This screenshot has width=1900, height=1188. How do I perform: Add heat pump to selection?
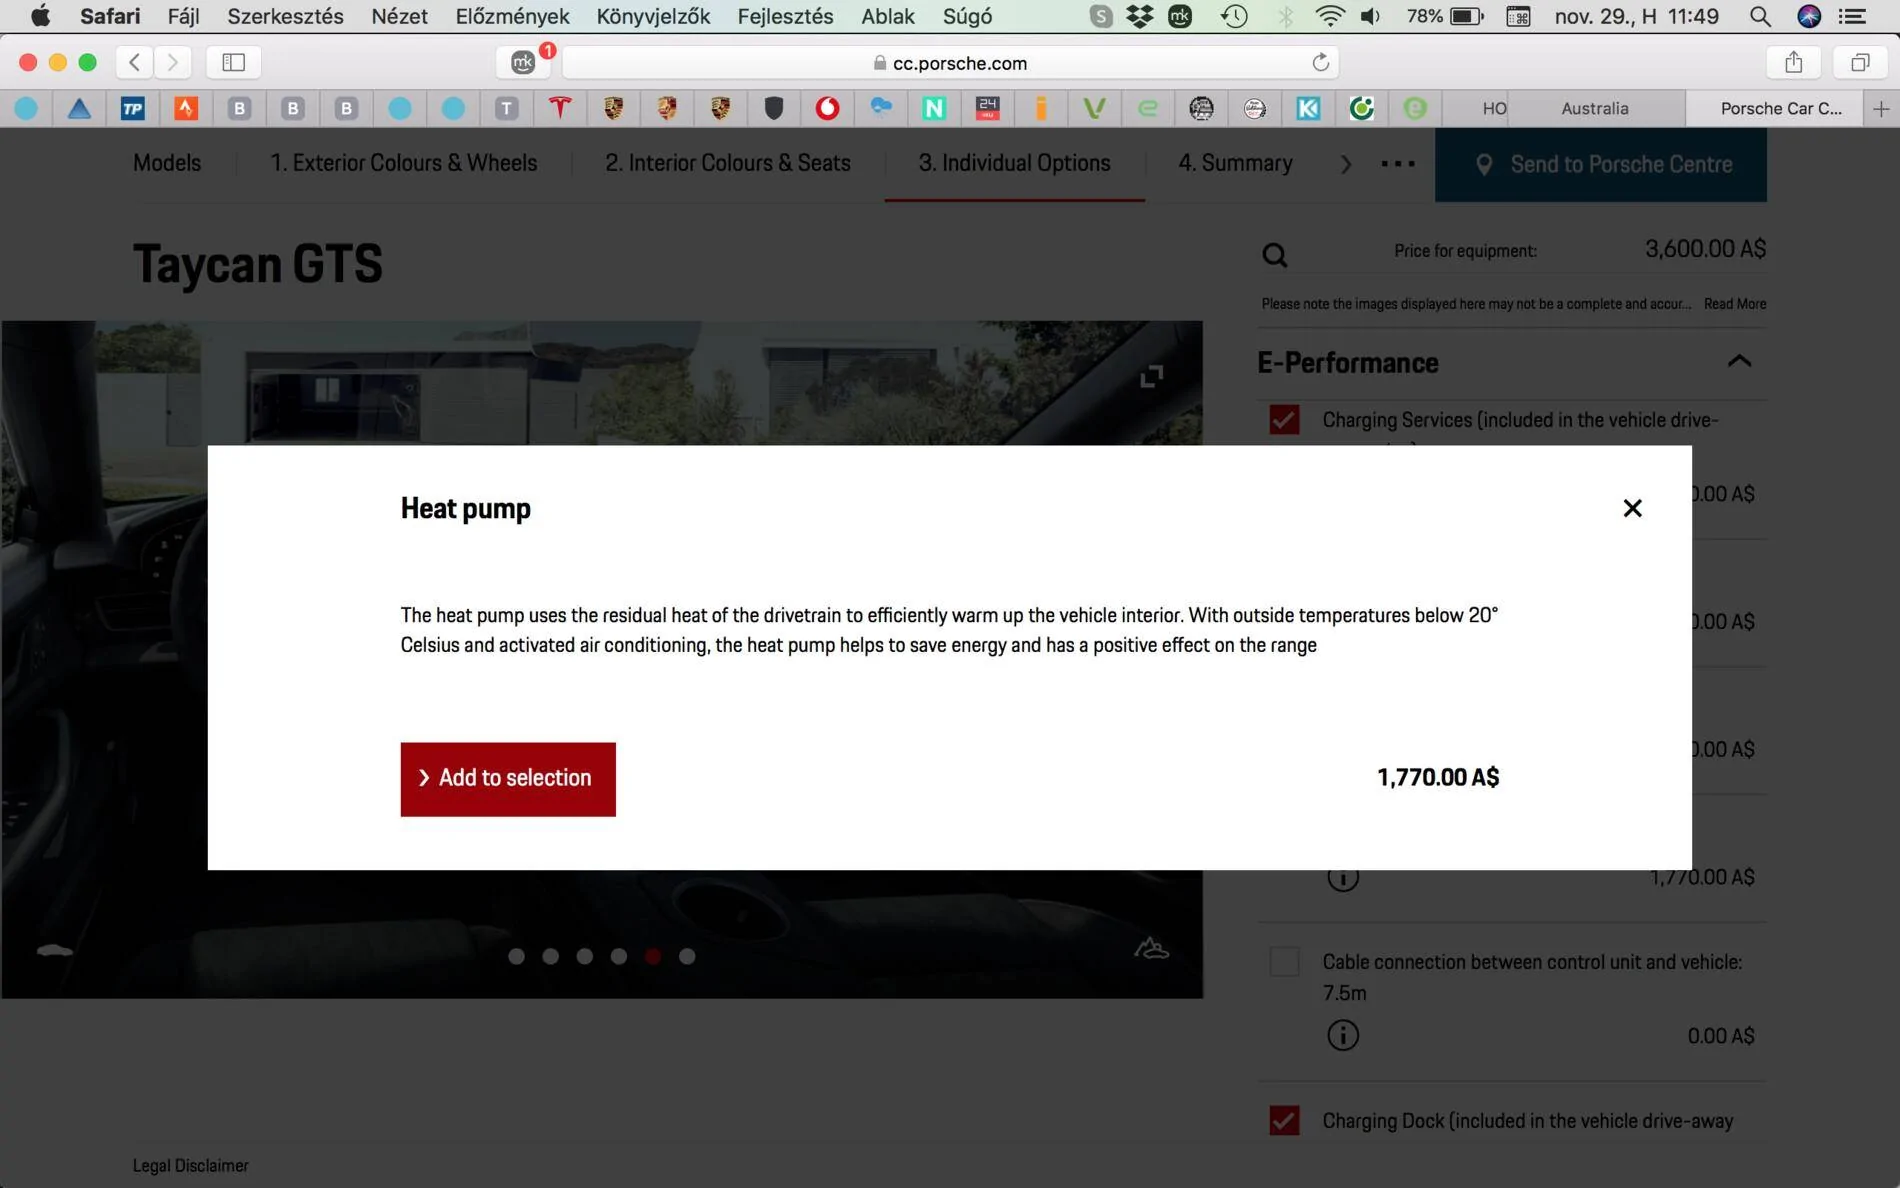[x=508, y=779]
